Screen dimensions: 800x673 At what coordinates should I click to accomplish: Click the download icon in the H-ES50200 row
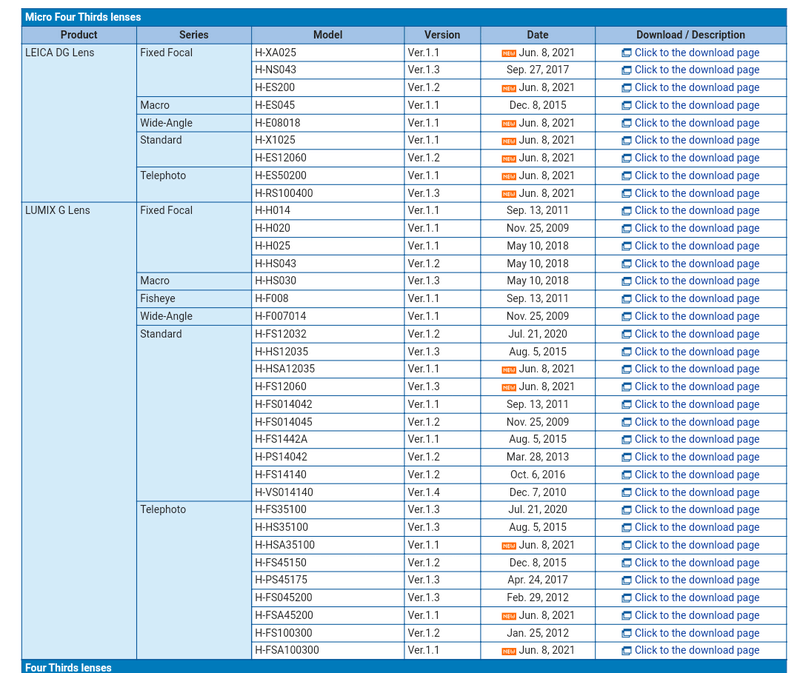coord(626,176)
